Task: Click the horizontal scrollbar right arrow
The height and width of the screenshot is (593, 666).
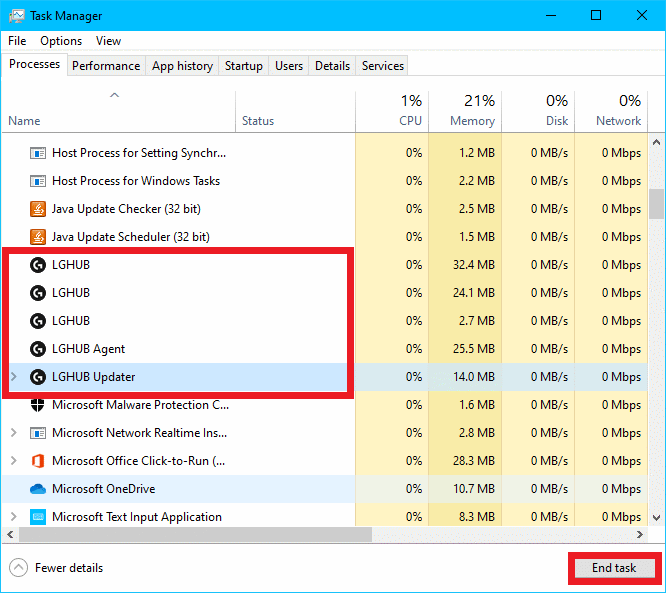Action: 640,534
